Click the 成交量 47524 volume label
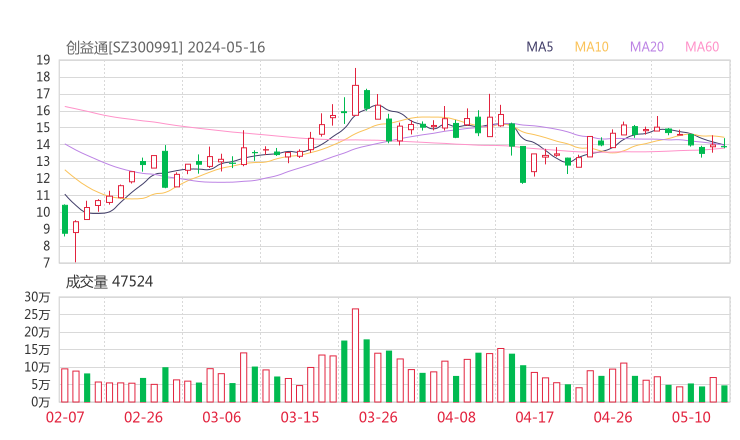740x440 pixels. coord(109,282)
